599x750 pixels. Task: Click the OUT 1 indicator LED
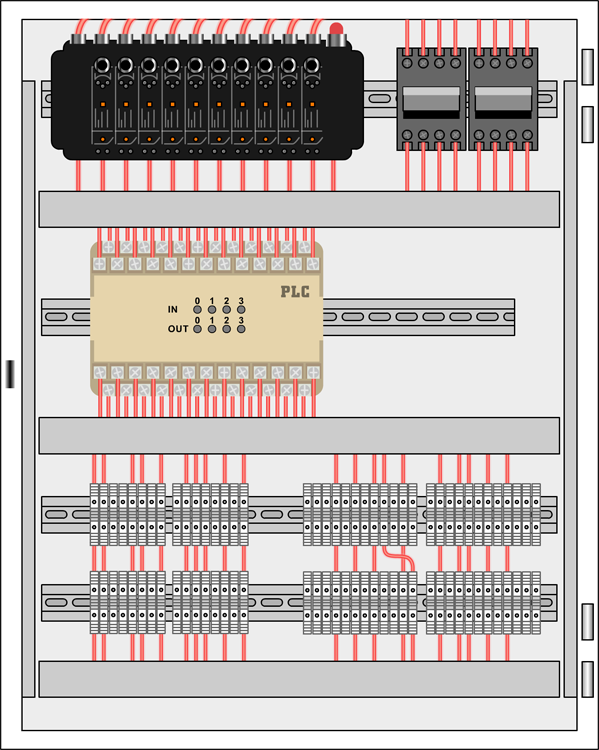click(212, 329)
